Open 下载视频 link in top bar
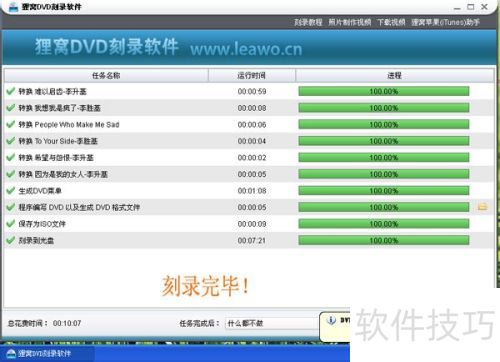Image resolution: width=500 pixels, height=362 pixels. coord(391,22)
